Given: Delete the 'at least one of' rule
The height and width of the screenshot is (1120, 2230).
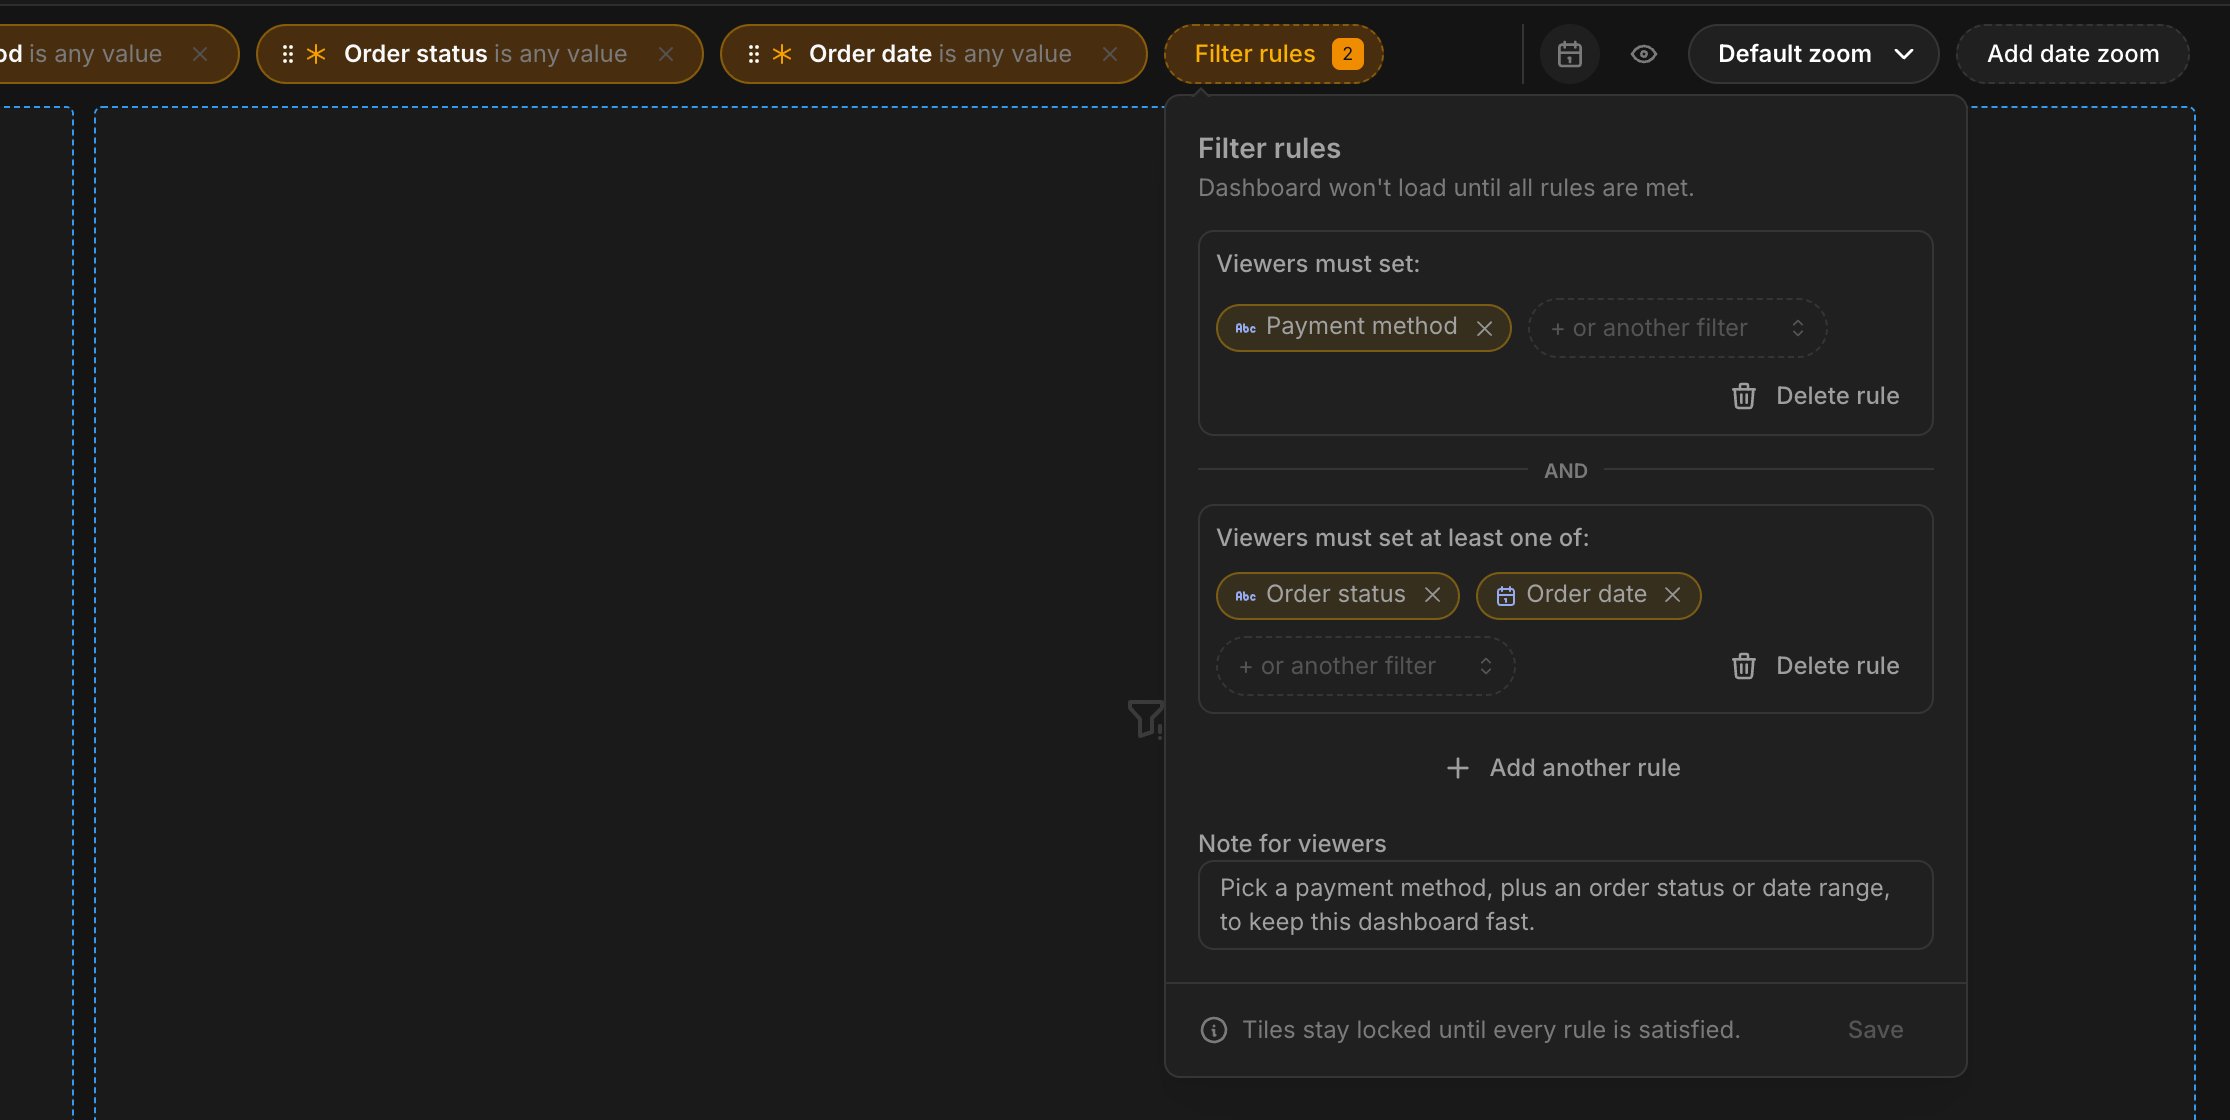Looking at the screenshot, I should point(1815,666).
